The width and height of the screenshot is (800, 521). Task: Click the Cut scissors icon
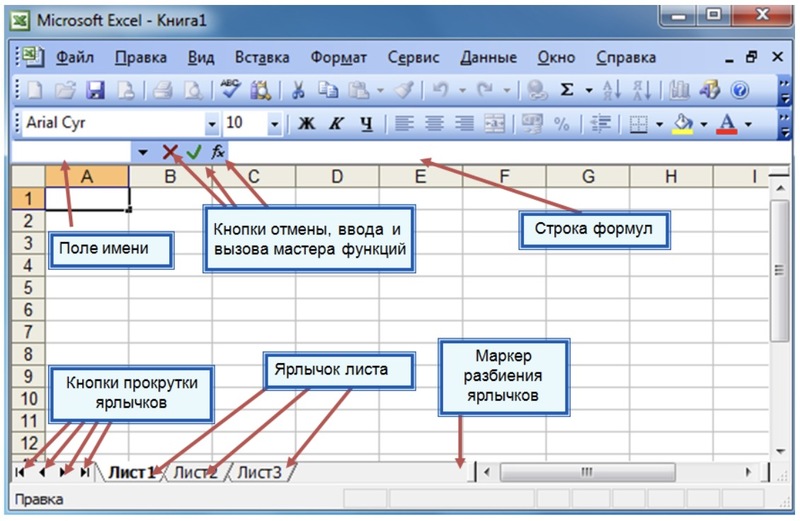(298, 91)
